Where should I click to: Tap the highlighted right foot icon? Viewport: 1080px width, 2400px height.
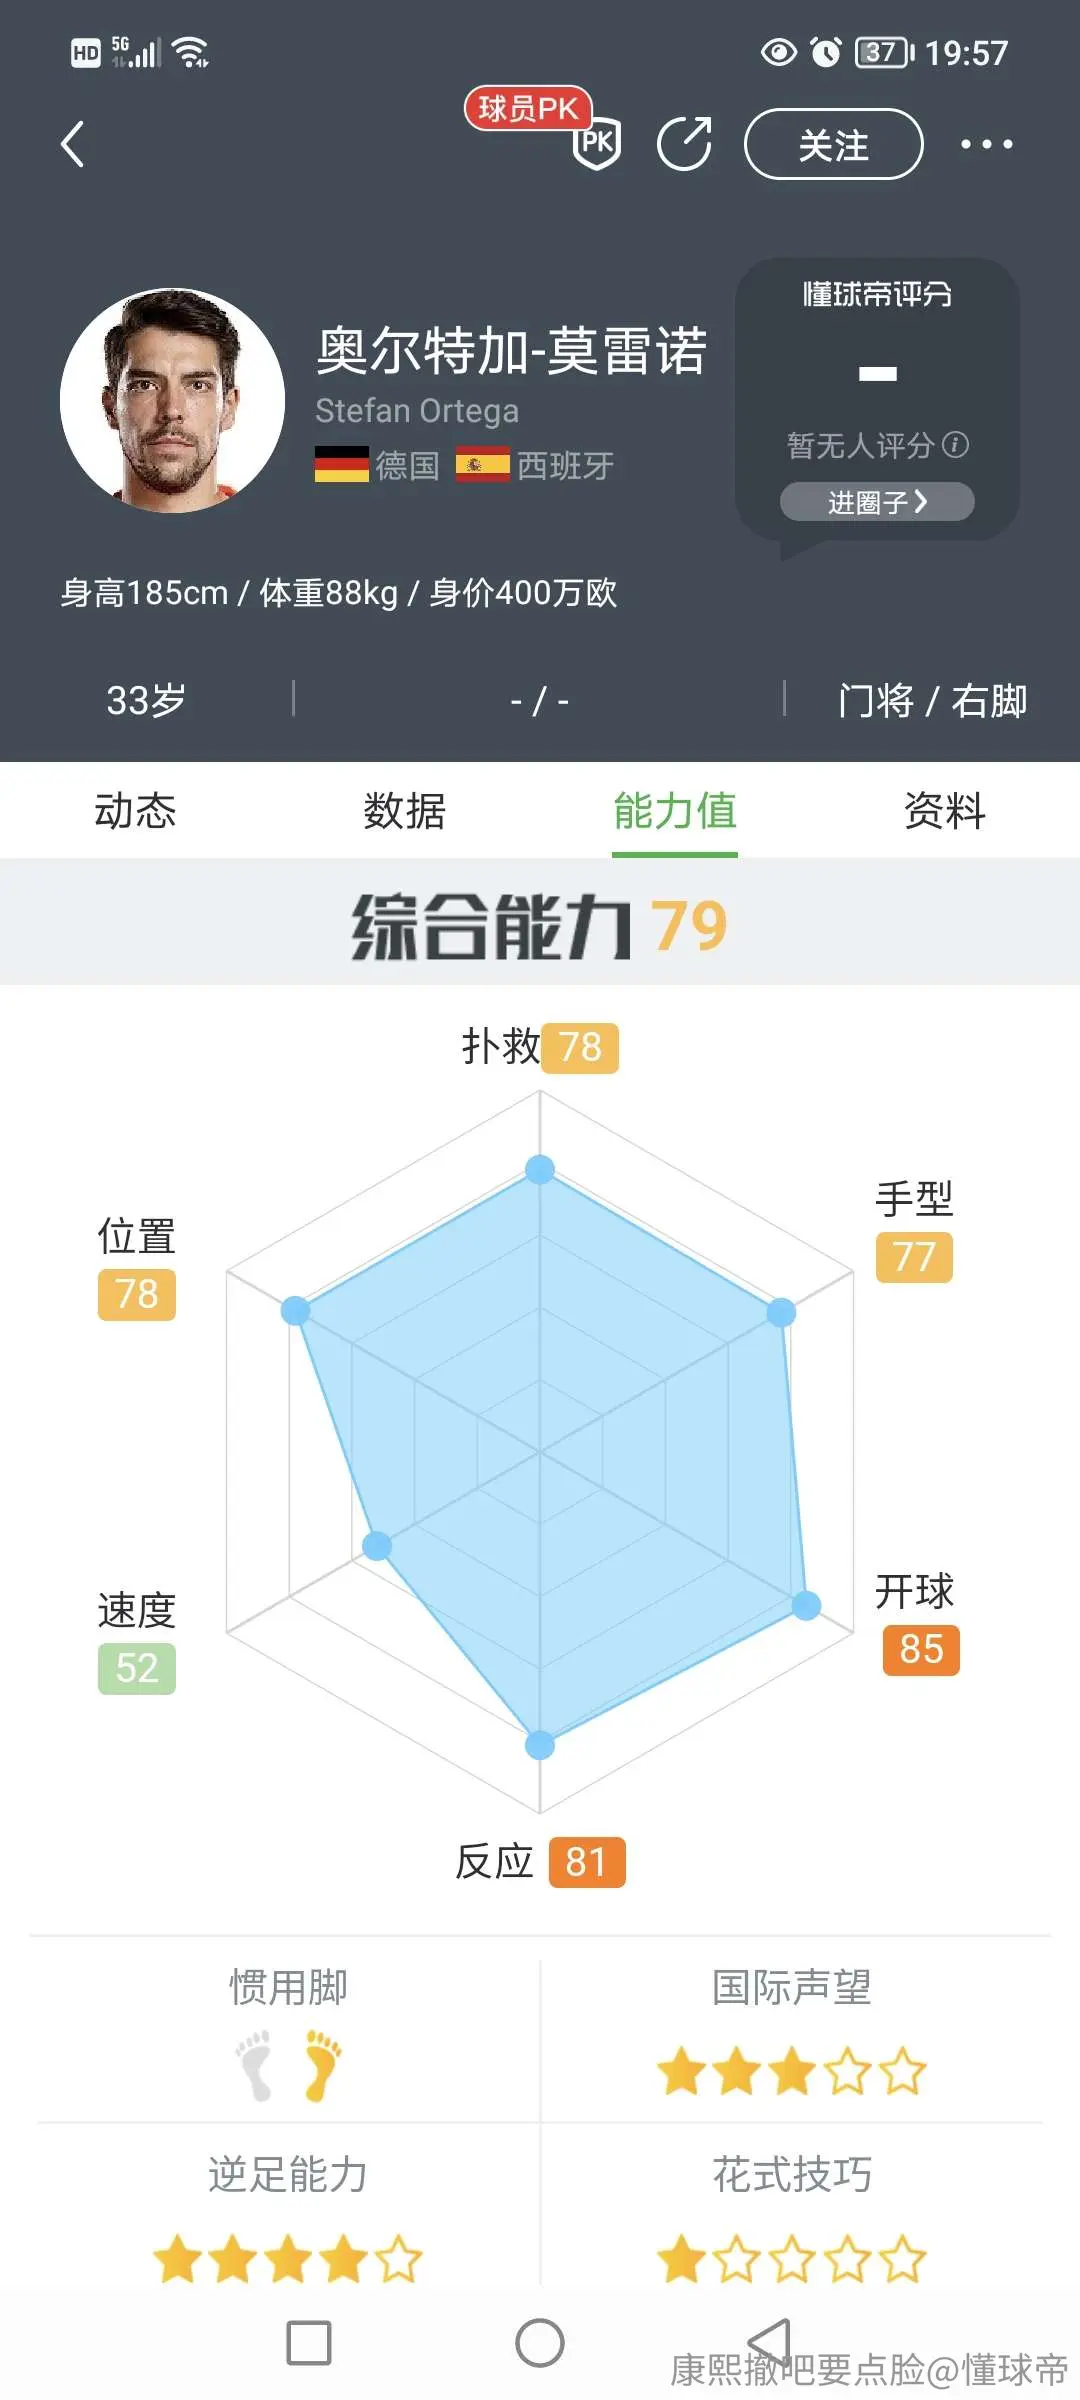click(322, 2065)
